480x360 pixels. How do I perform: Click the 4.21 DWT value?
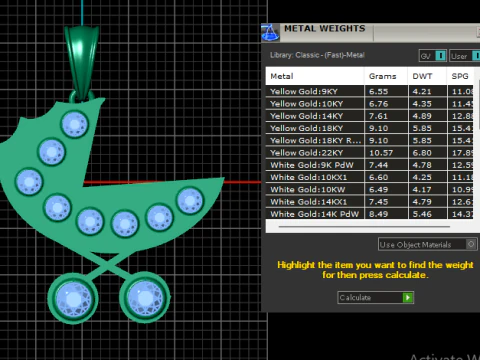pyautogui.click(x=422, y=91)
